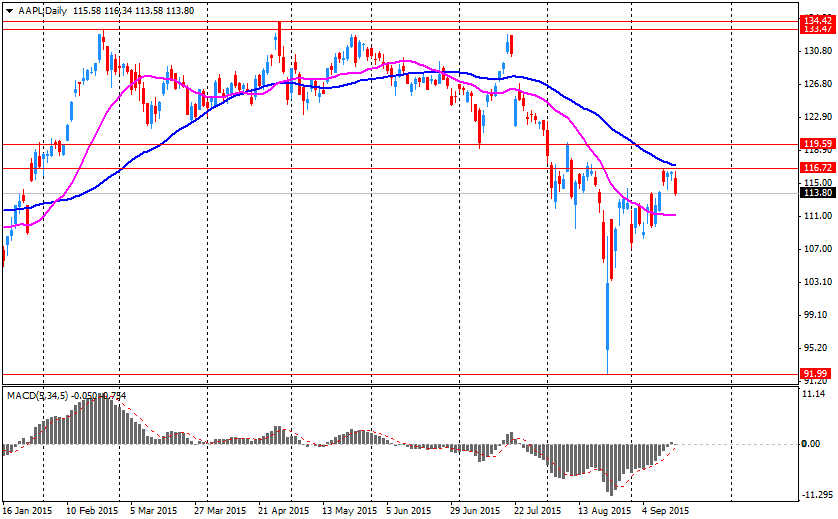Click the 103.10 price axis value
838x519 pixels.
tap(820, 282)
